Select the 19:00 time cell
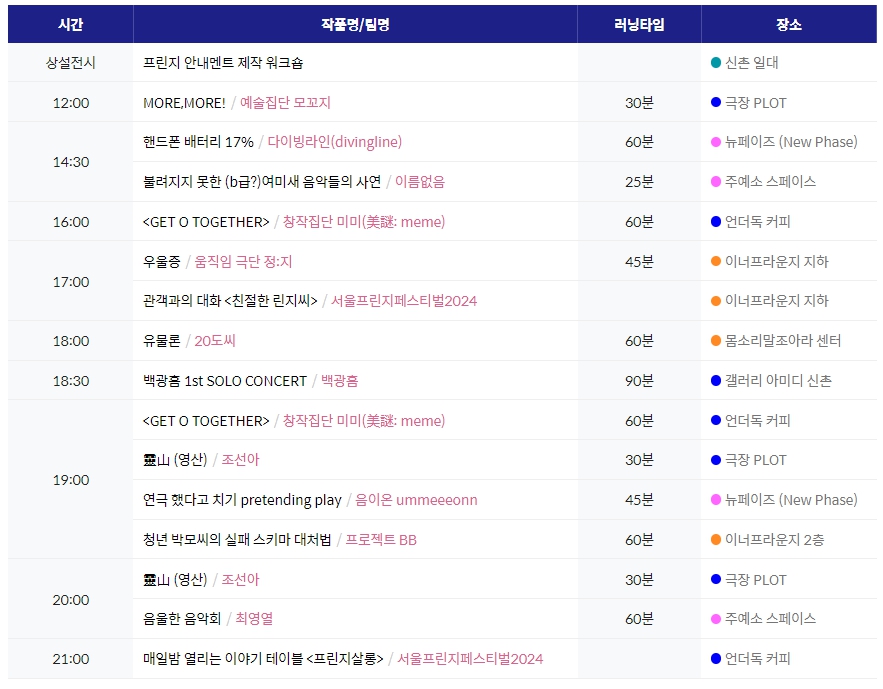Viewport: 883px width, 689px height. click(x=70, y=480)
